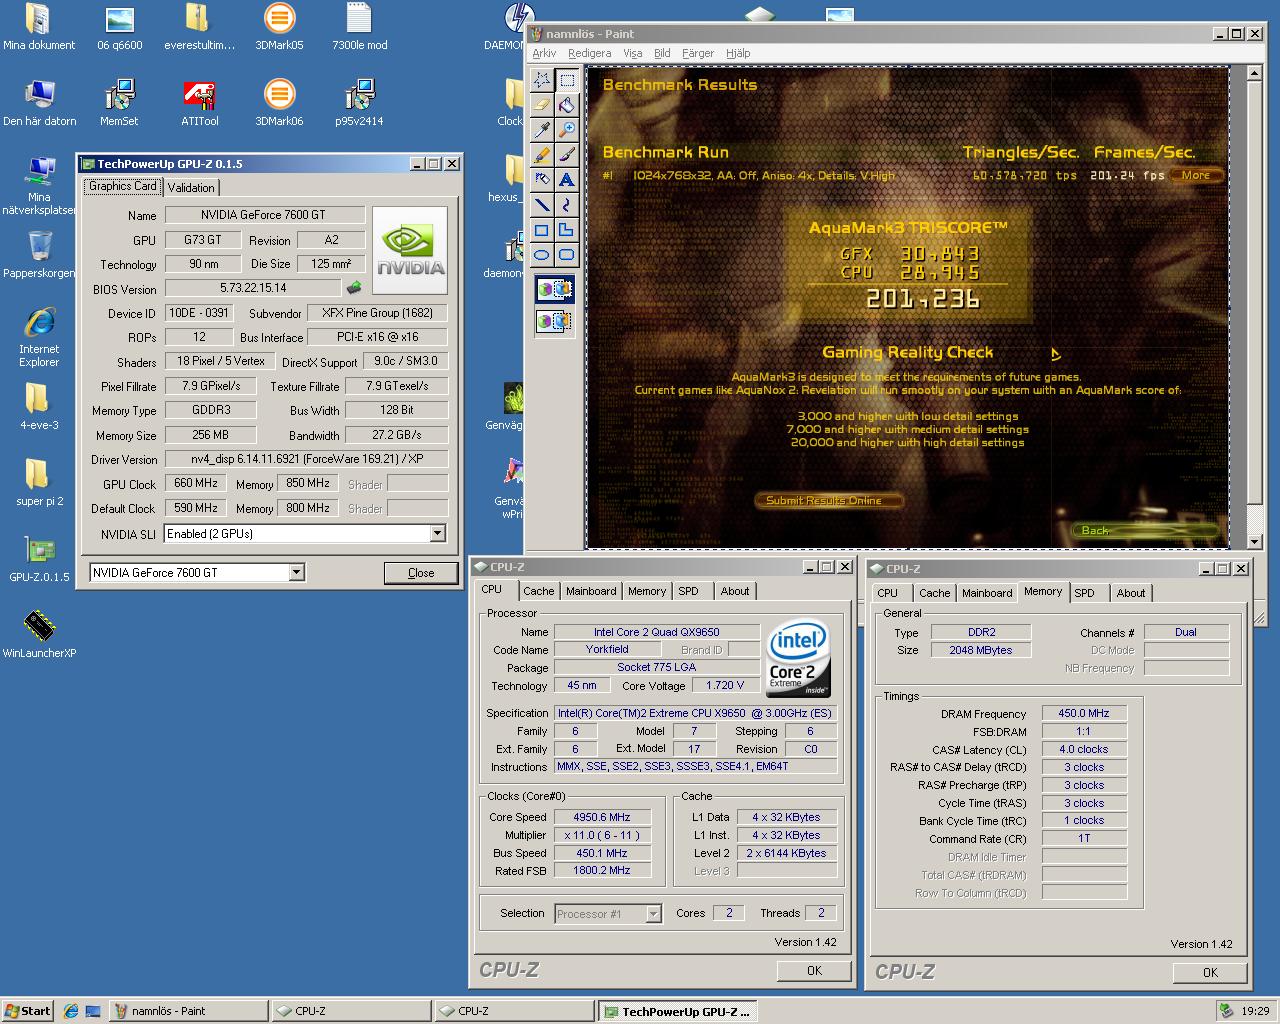
Task: Click the Paint vertical scrollbar down arrow
Action: [1255, 542]
